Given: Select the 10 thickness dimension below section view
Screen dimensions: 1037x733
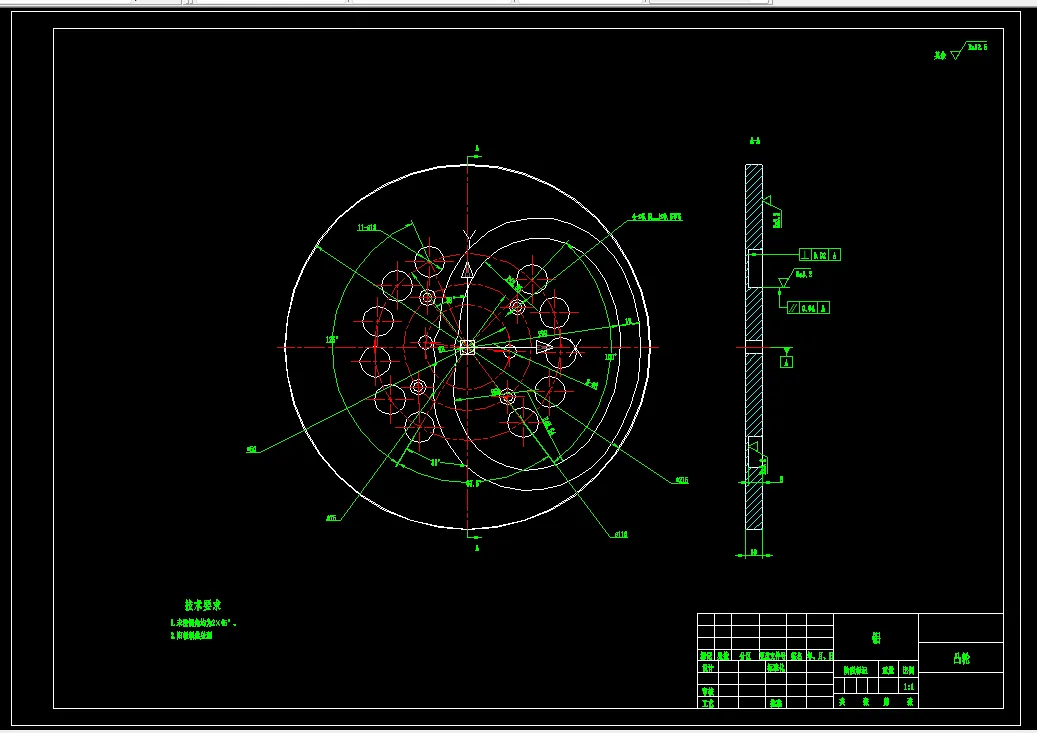Looking at the screenshot, I should [x=753, y=552].
